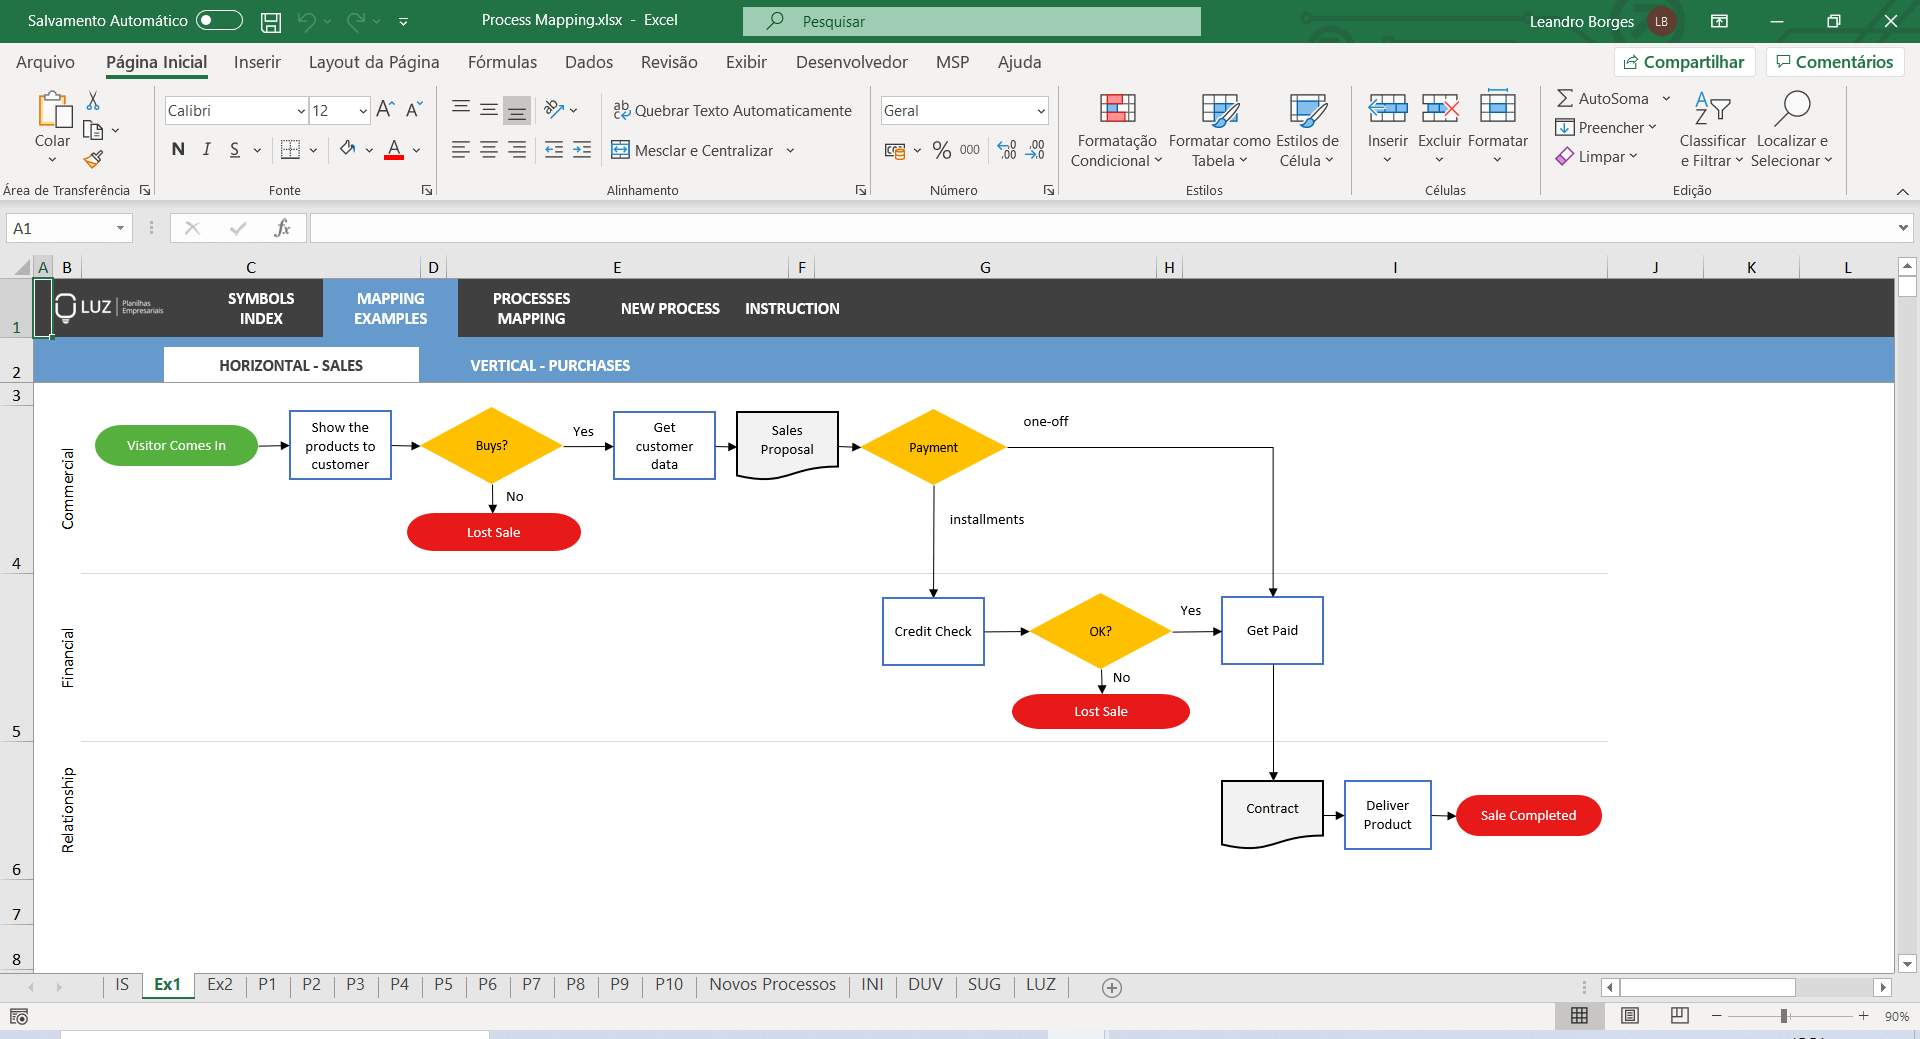Open the Name Box dropdown arrow
This screenshot has height=1039, width=1920.
(120, 228)
